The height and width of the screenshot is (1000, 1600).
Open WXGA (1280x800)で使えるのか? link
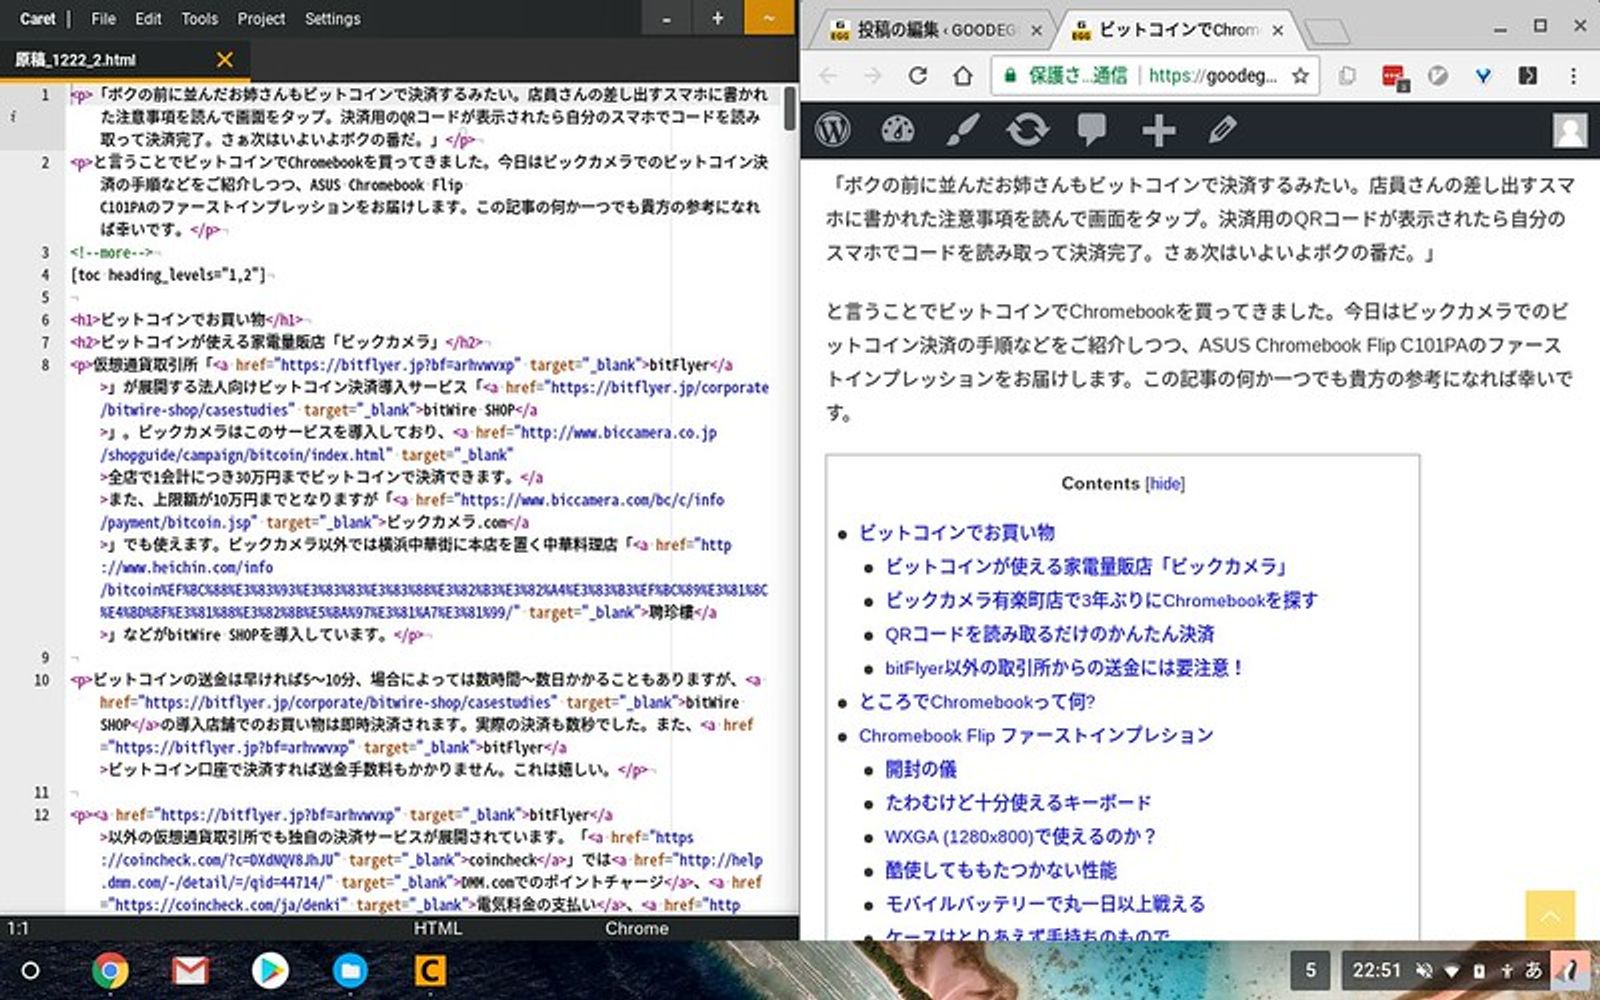pyautogui.click(x=1021, y=836)
